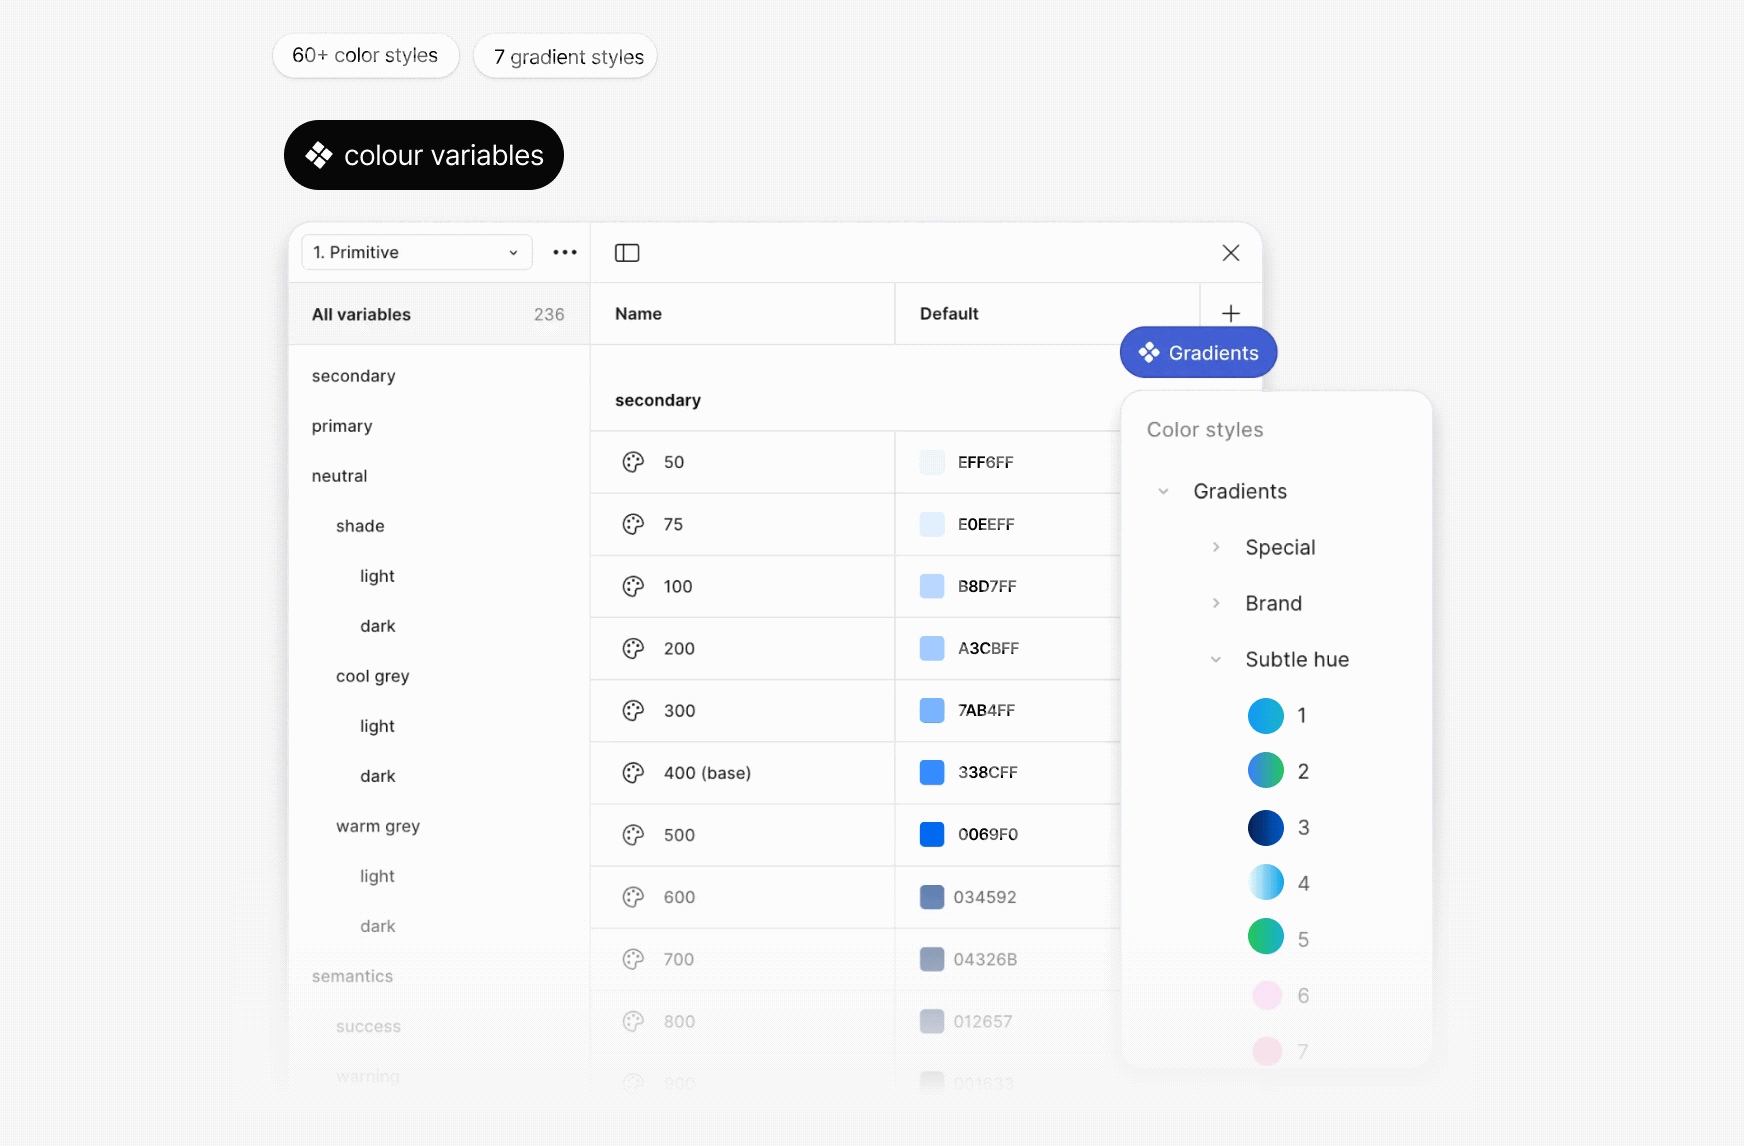Click the palette icon for variable 800
This screenshot has width=1744, height=1146.
633,1021
